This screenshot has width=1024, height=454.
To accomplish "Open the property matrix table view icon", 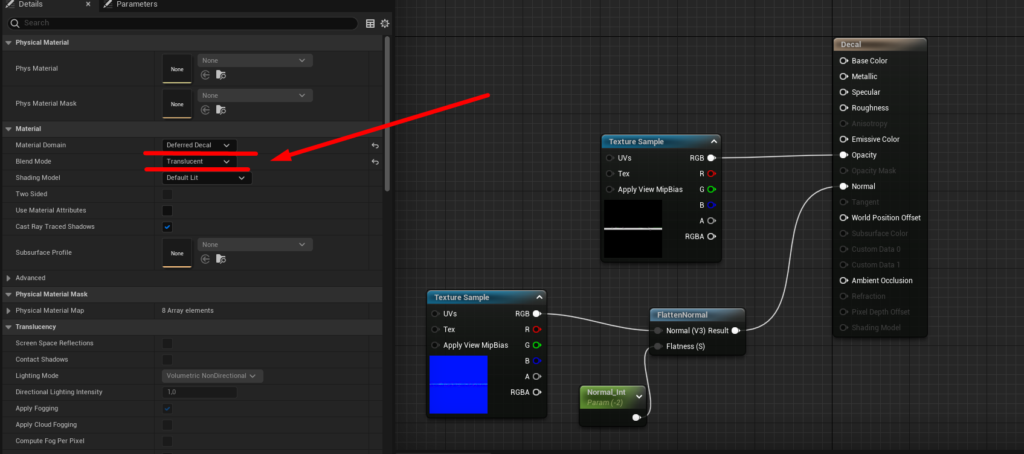I will [370, 24].
